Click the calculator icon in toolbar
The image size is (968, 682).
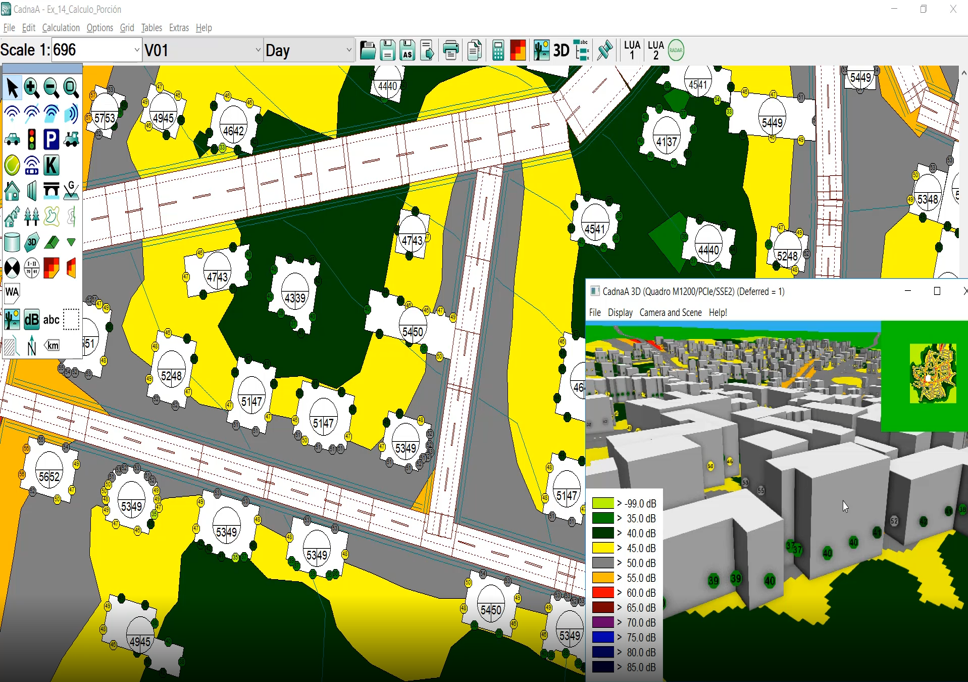pos(498,50)
